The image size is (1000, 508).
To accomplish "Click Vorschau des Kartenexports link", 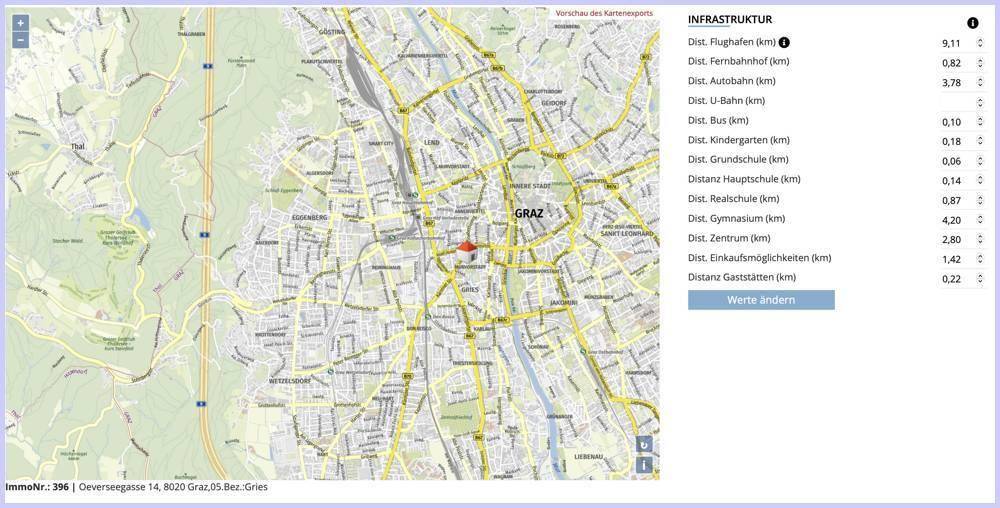I will [x=603, y=13].
